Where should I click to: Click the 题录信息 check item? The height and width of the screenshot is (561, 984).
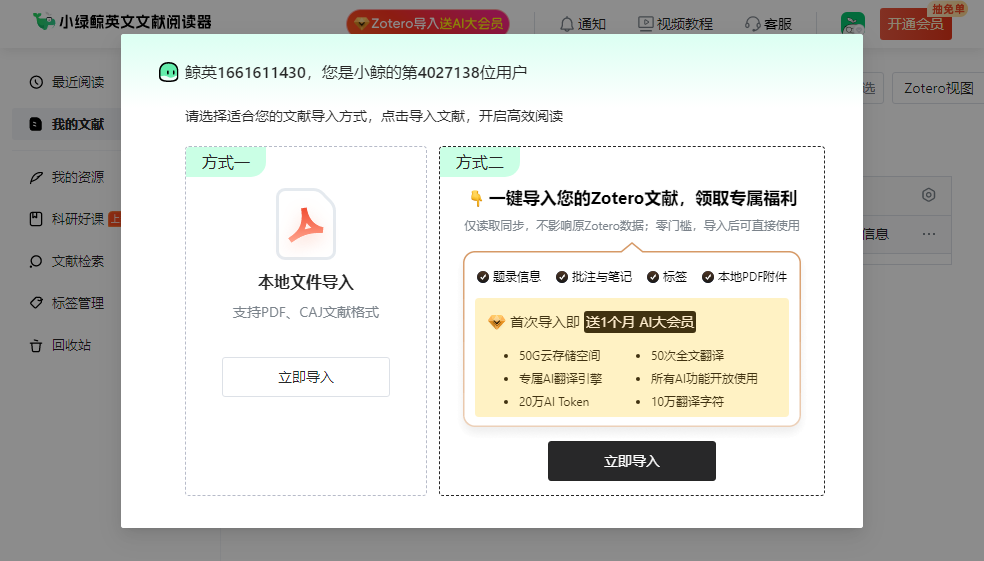pyautogui.click(x=509, y=277)
